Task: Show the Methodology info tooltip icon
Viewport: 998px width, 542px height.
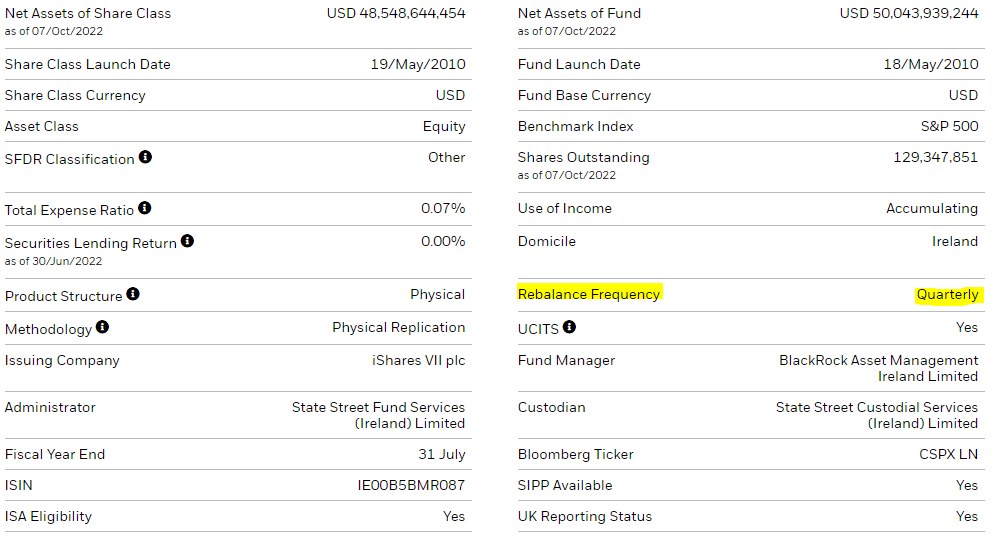Action: (x=102, y=327)
